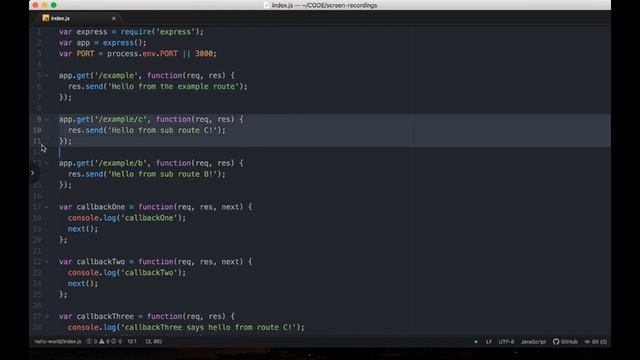Click the 3000 port number on line 3
640x360 pixels.
(204, 53)
